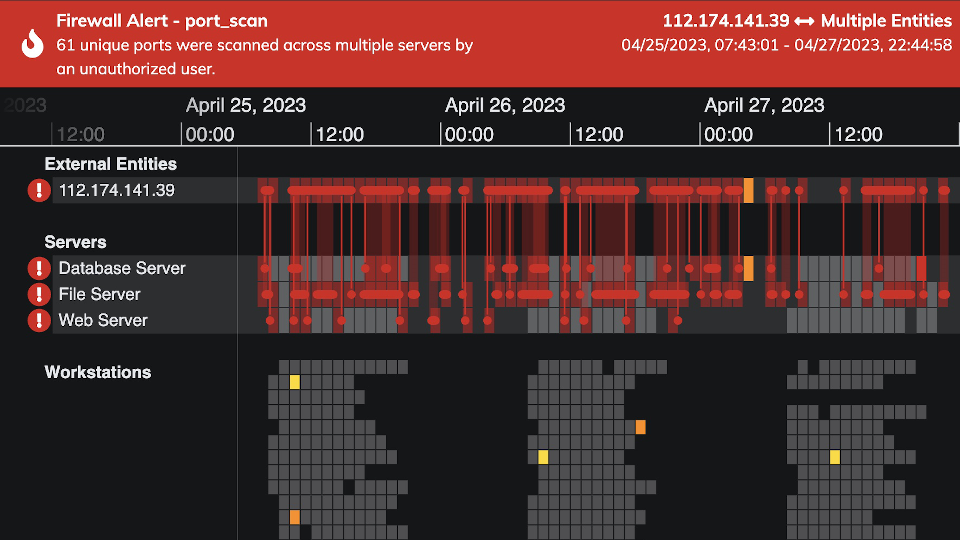Screen dimensions: 960x540
Task: Click the External Entities group heading
Action: tap(110, 164)
